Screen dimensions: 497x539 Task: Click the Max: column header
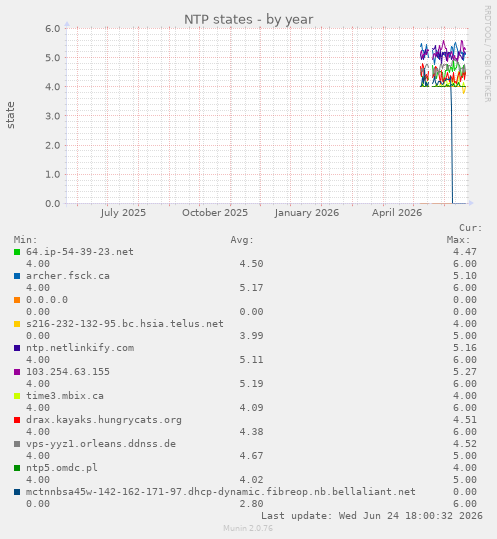459,240
